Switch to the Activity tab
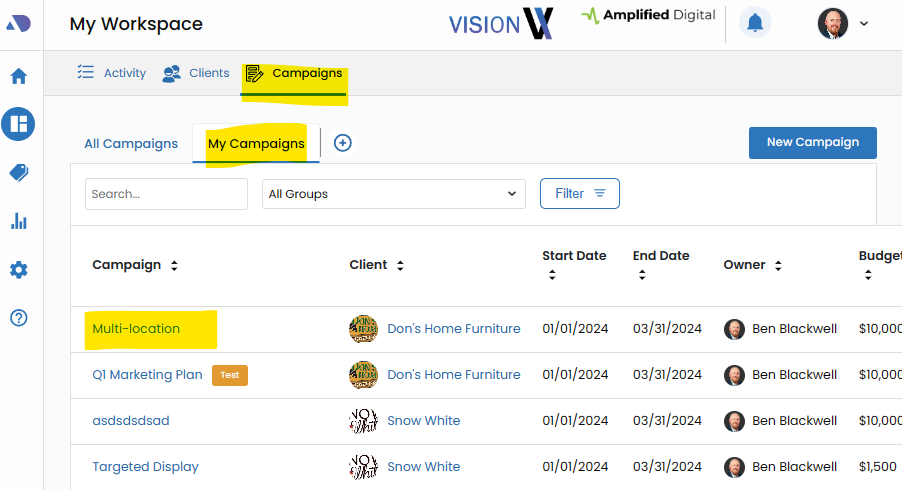This screenshot has height=490, width=902. click(112, 73)
